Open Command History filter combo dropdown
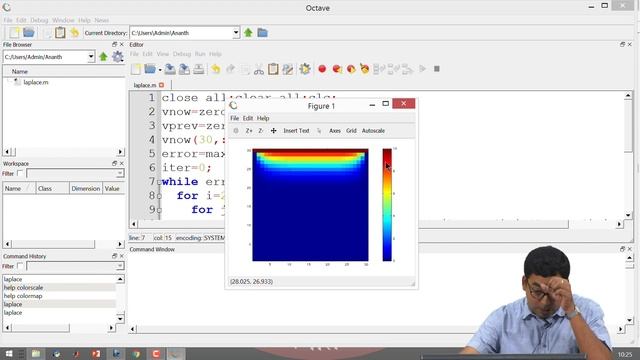 (120, 266)
